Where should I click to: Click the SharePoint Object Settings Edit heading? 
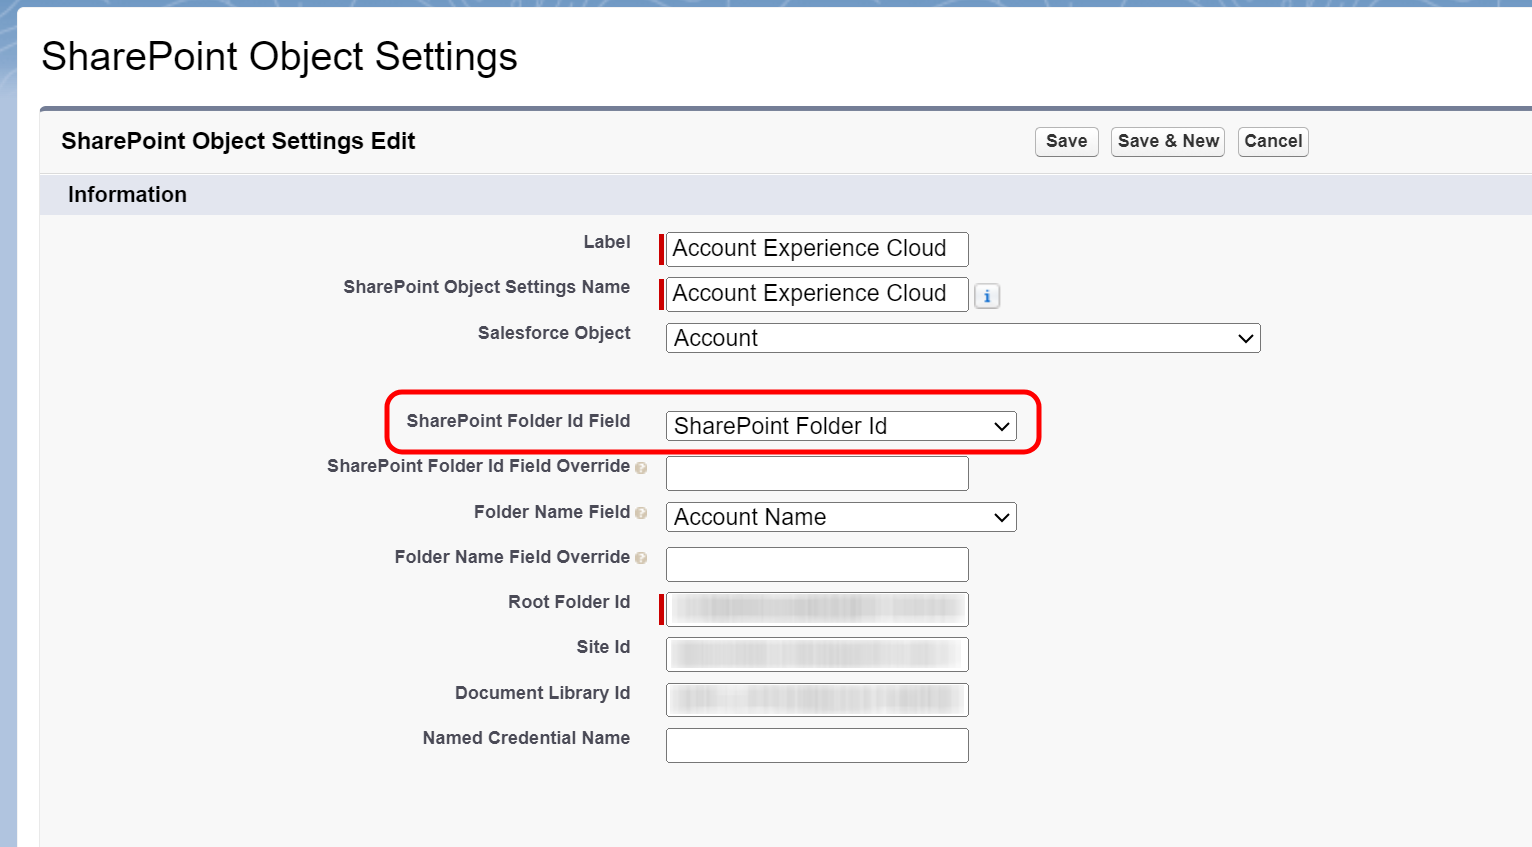pyautogui.click(x=238, y=141)
